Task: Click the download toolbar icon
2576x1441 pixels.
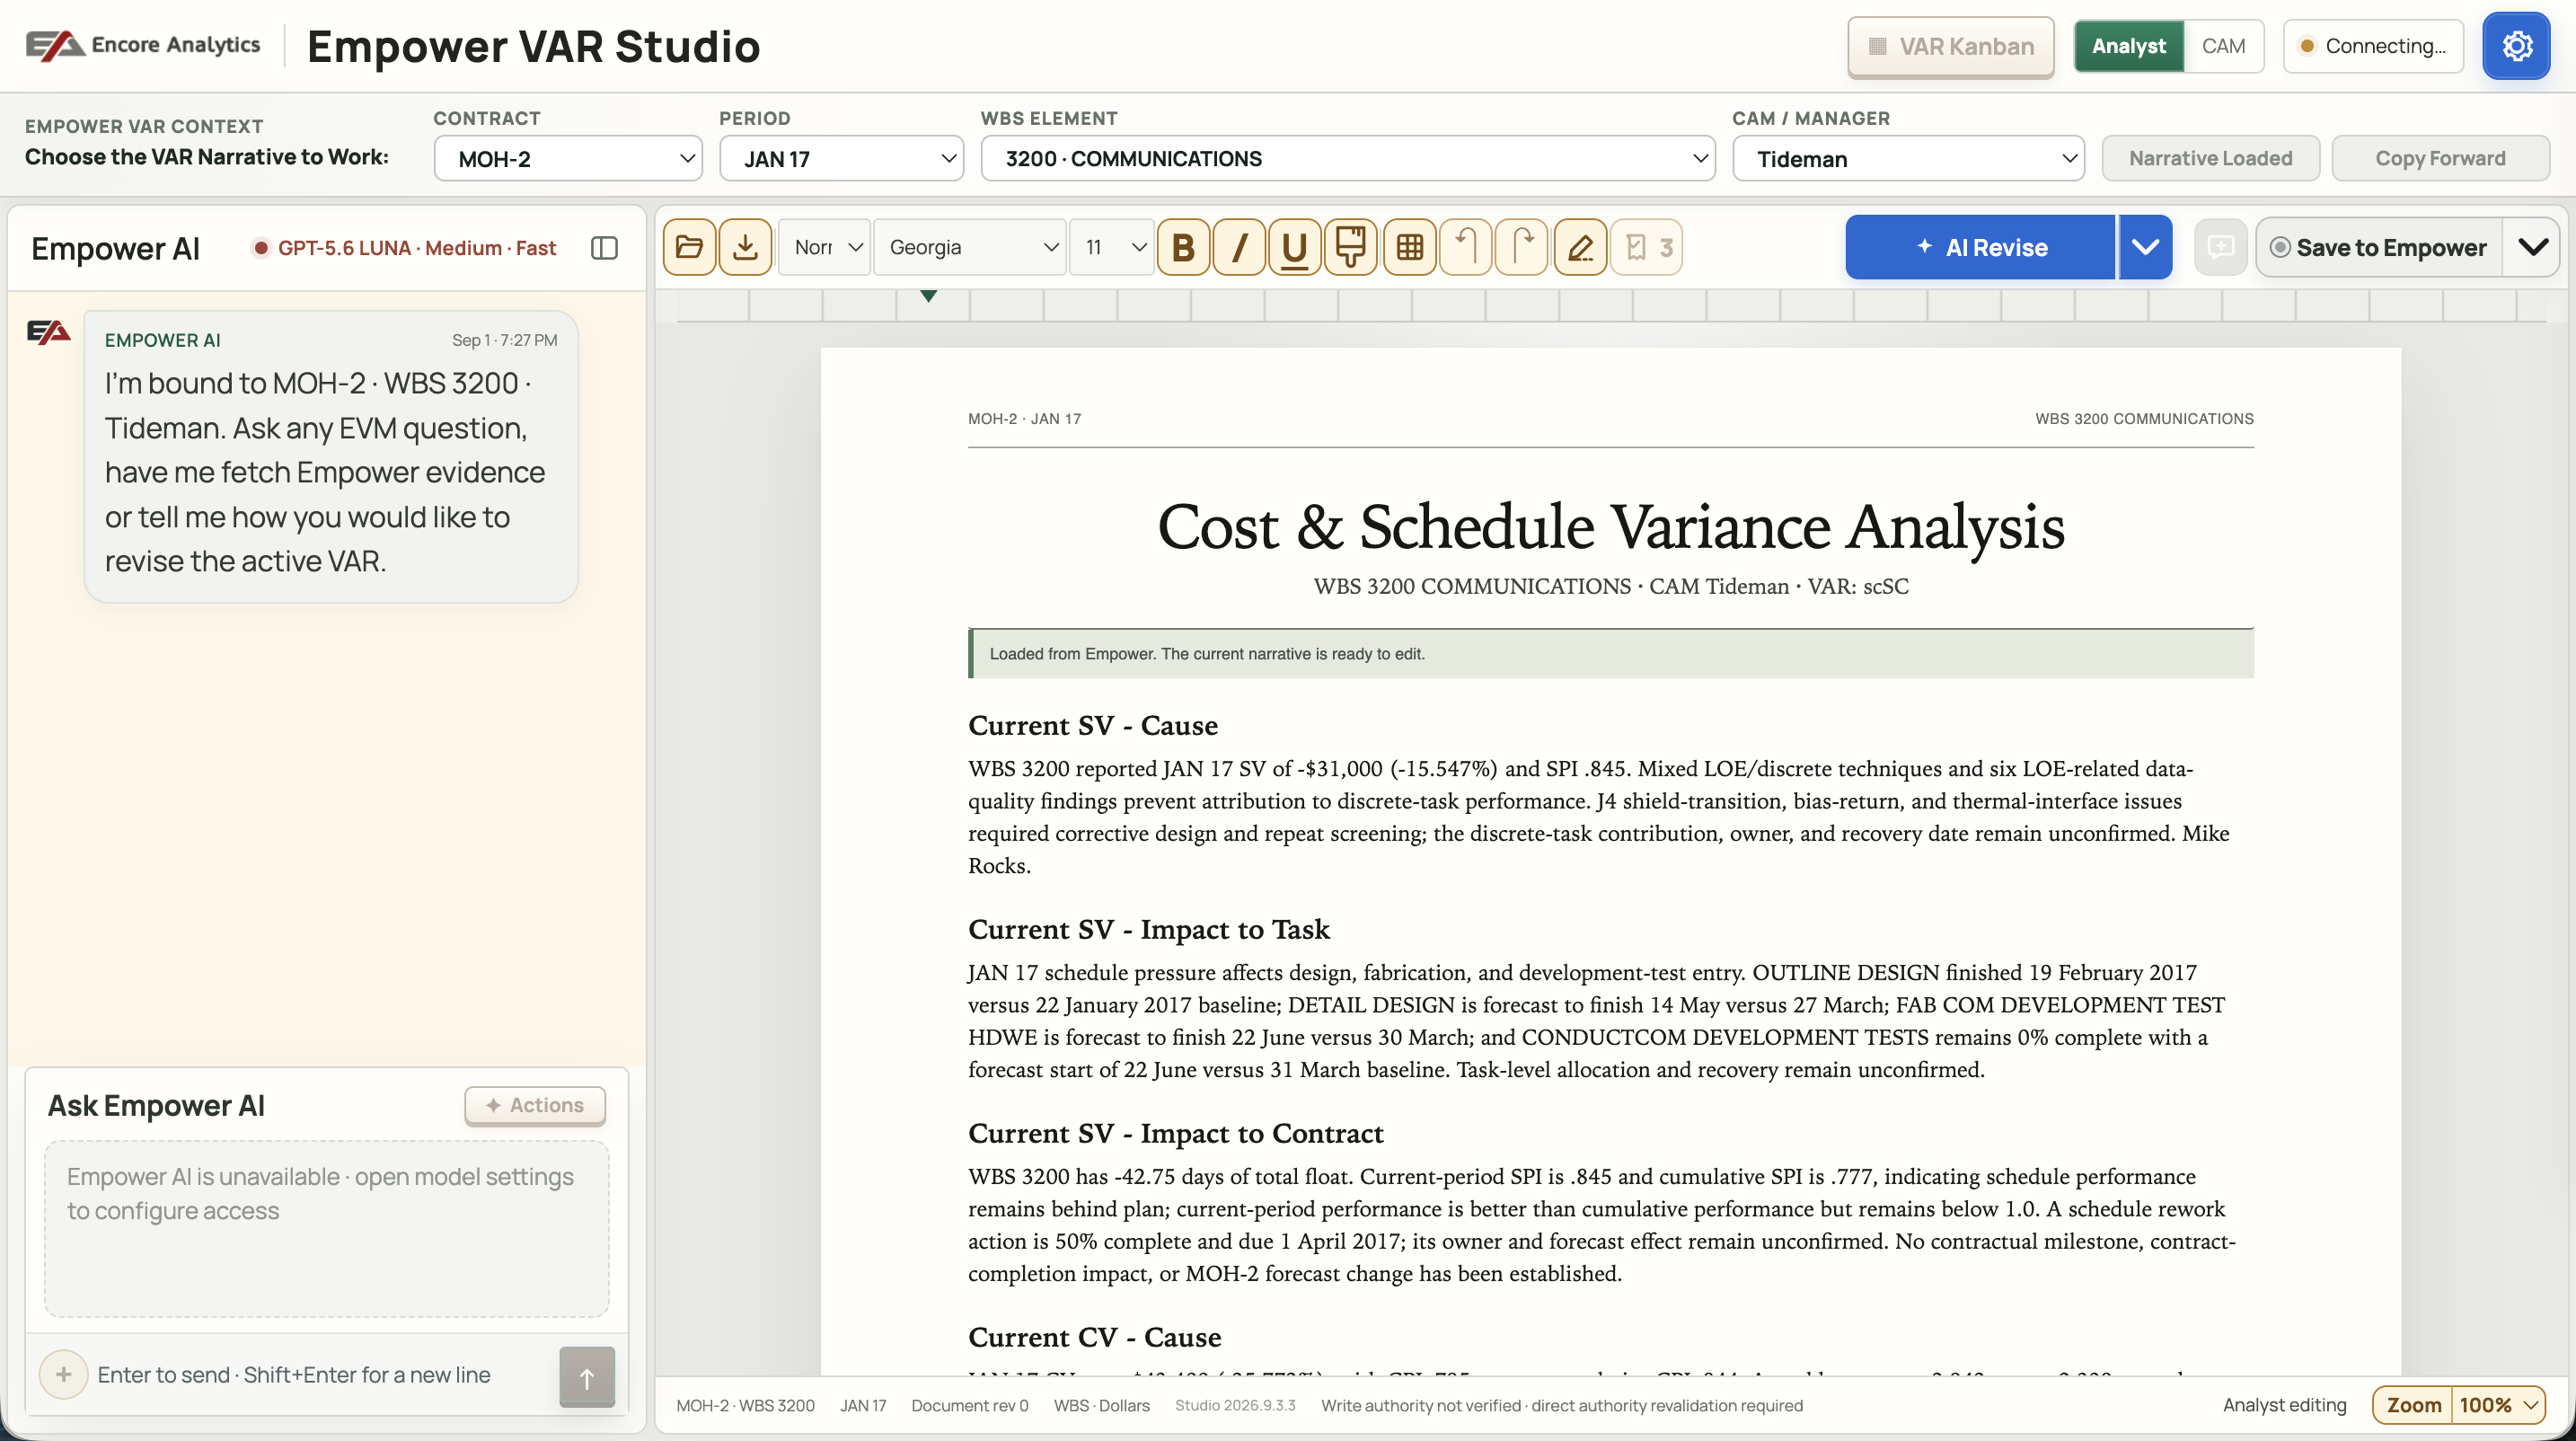Action: click(x=745, y=247)
